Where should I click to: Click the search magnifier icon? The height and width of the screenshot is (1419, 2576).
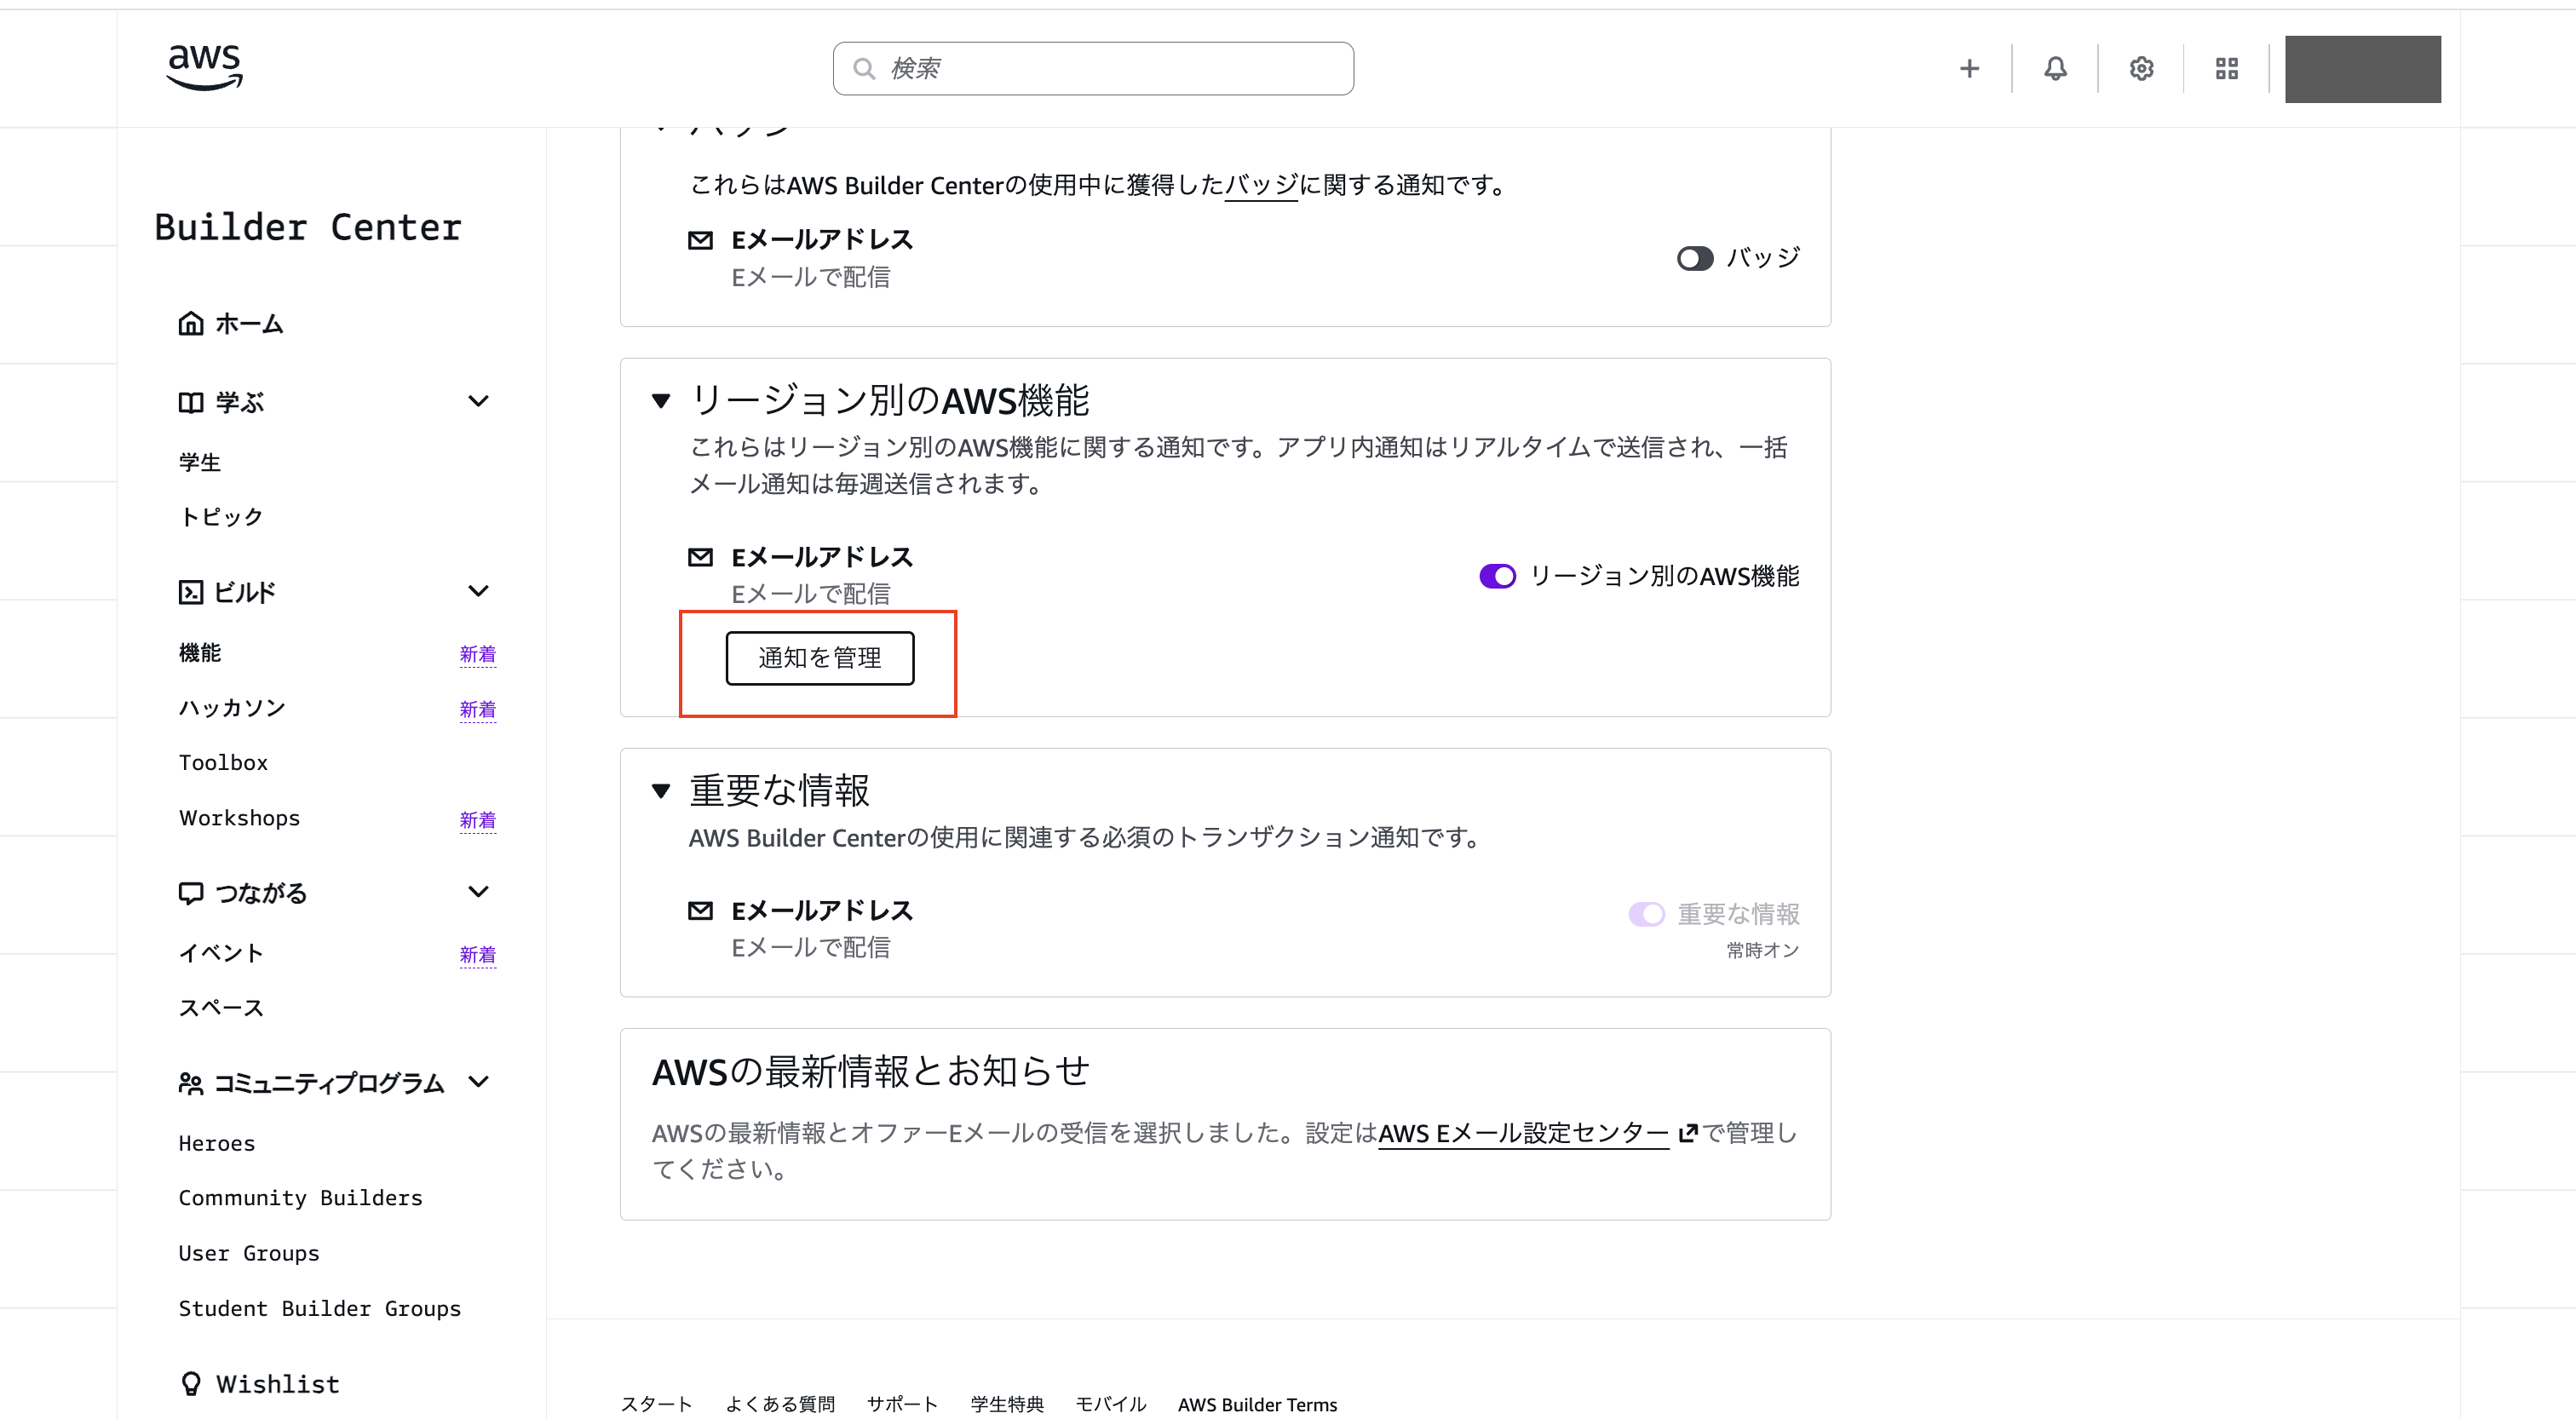tap(864, 68)
